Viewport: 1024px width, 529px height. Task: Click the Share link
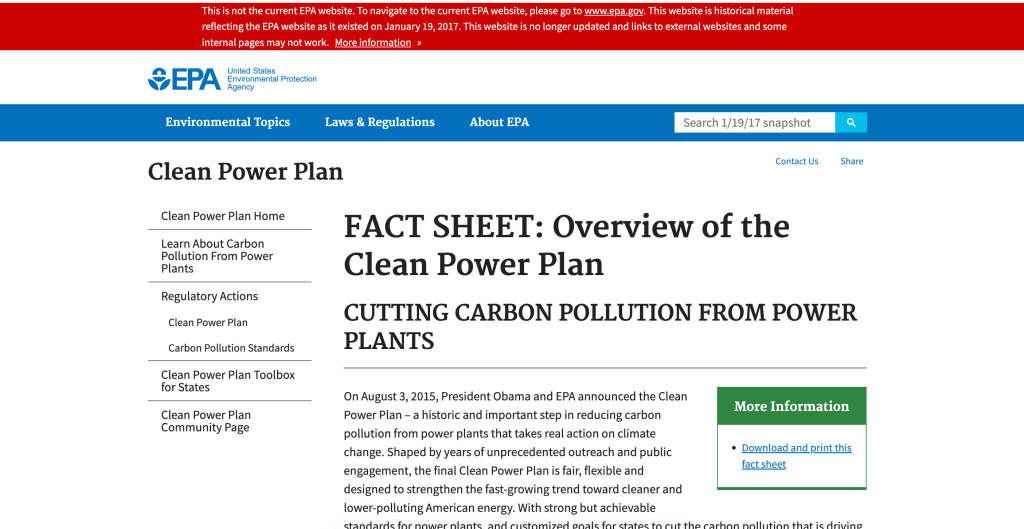click(851, 161)
